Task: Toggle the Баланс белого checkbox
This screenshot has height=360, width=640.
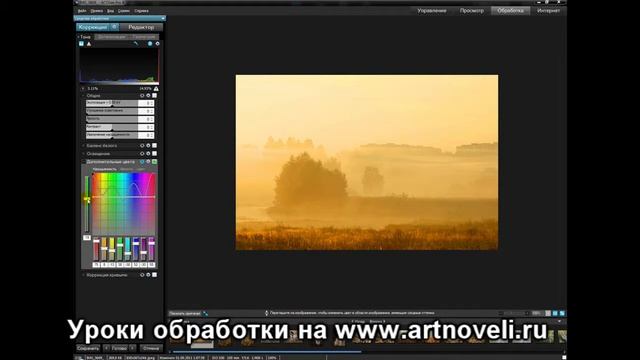Action: coord(154,145)
